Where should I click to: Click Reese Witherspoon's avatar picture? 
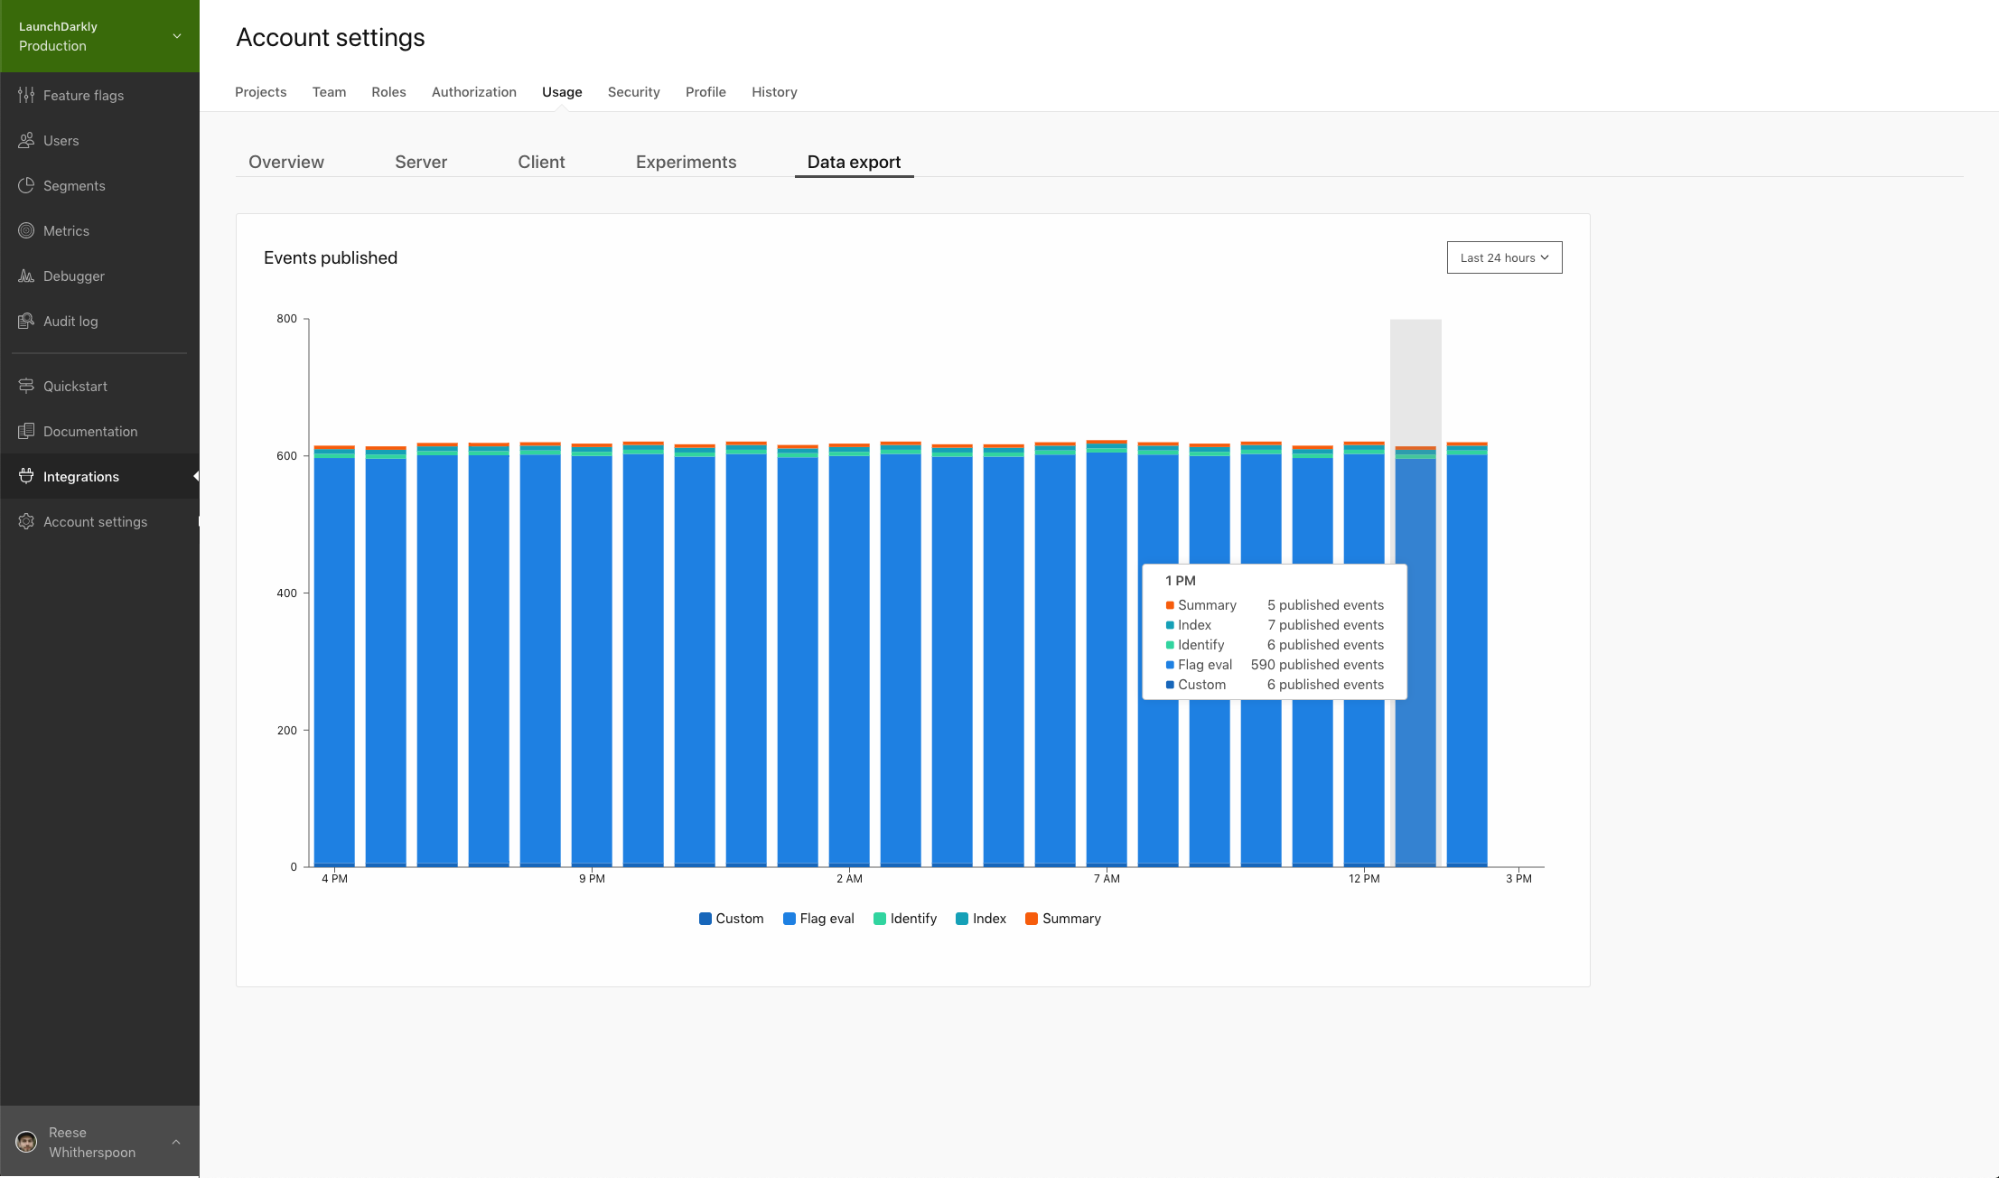click(27, 1141)
